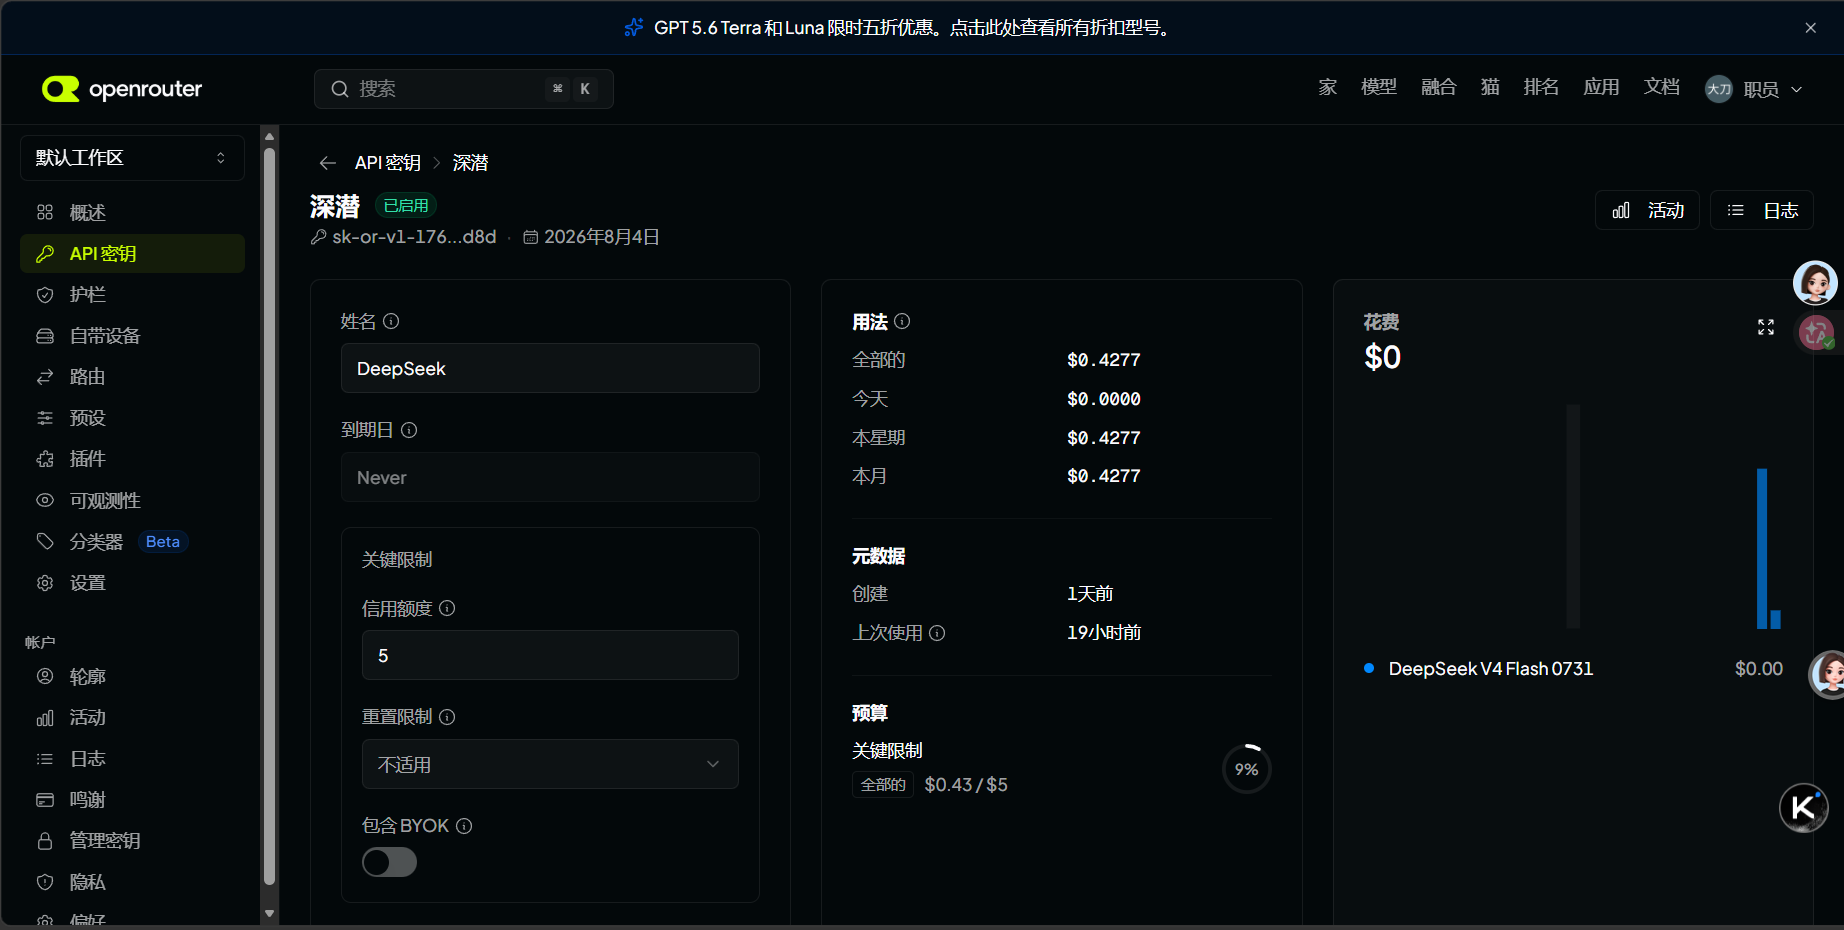1844x930 pixels.
Task: Open 排名 in the top navigation
Action: tap(1541, 88)
